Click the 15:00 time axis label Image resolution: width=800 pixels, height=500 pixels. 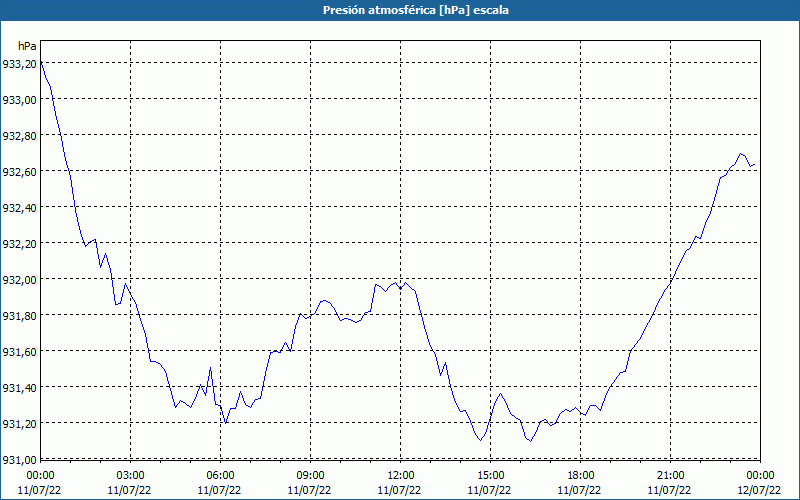[490, 476]
